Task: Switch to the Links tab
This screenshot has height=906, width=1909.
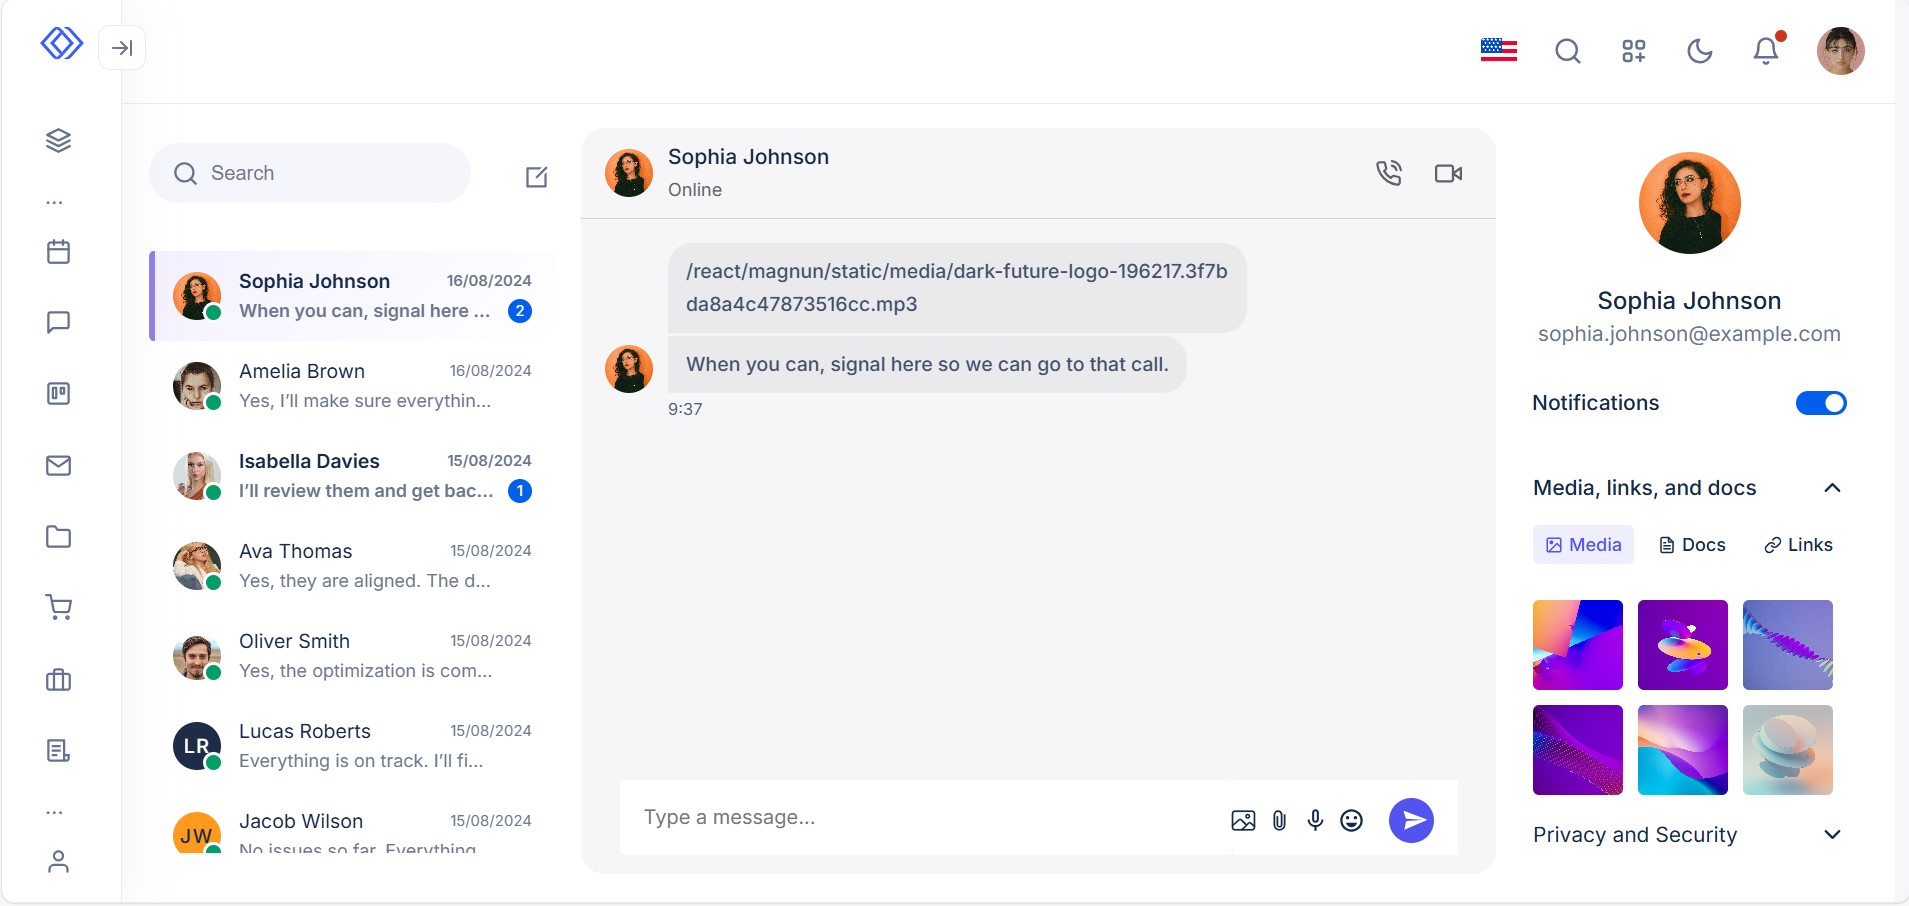Action: (1797, 545)
